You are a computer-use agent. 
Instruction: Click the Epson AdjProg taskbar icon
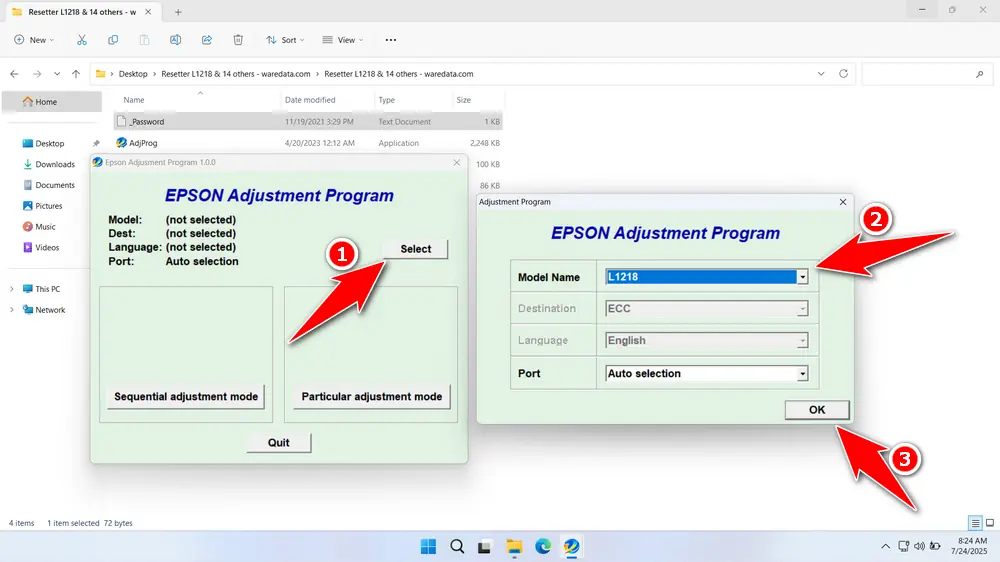tap(571, 547)
